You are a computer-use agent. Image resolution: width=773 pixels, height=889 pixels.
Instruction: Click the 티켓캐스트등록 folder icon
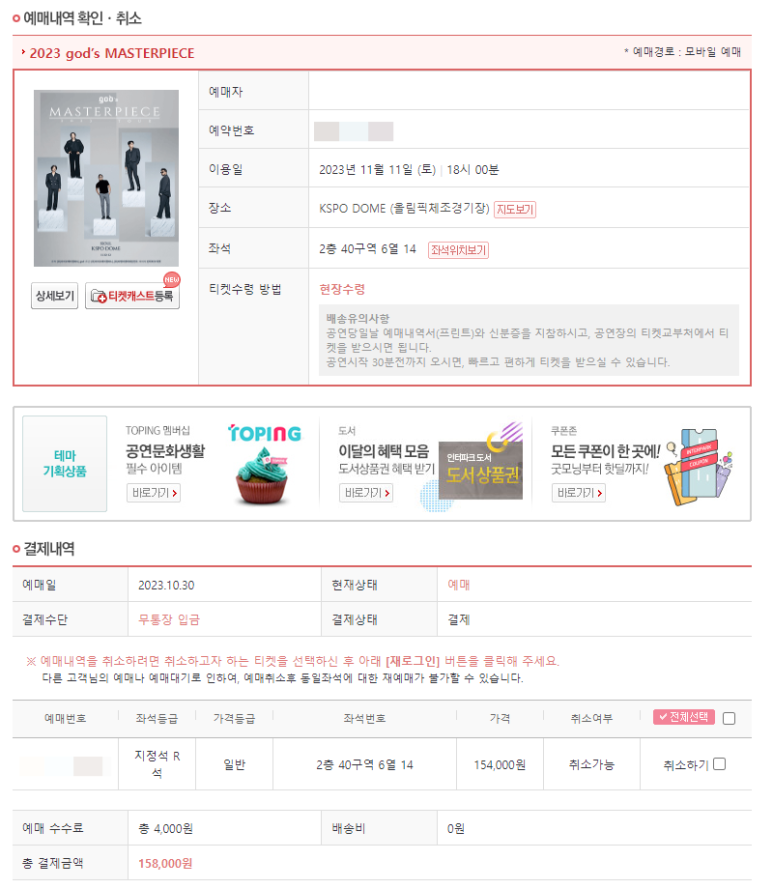[99, 297]
